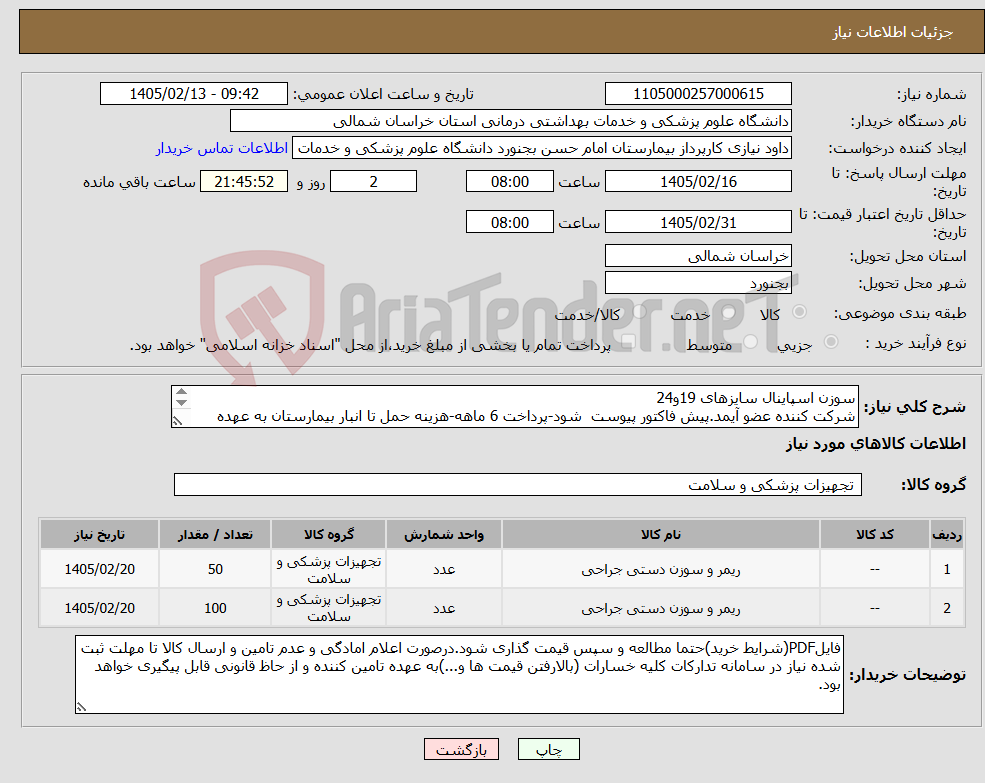Click the نام کالا column header
The width and height of the screenshot is (985, 783).
pos(660,534)
